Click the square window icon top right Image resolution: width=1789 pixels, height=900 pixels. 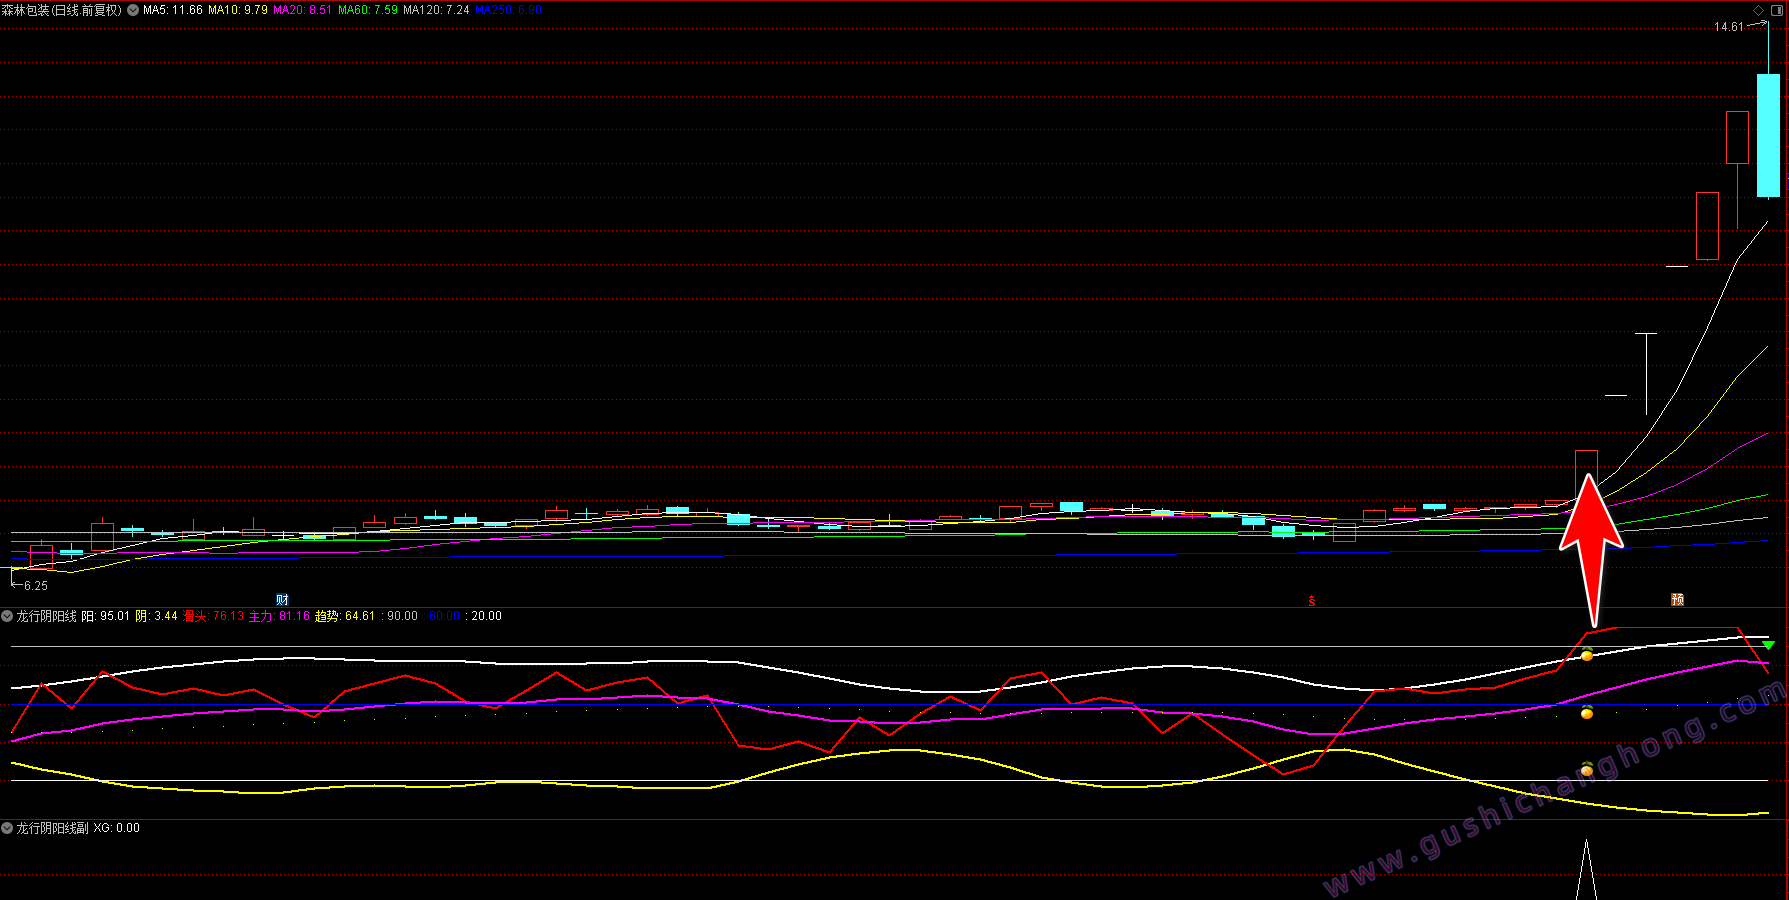click(1777, 10)
